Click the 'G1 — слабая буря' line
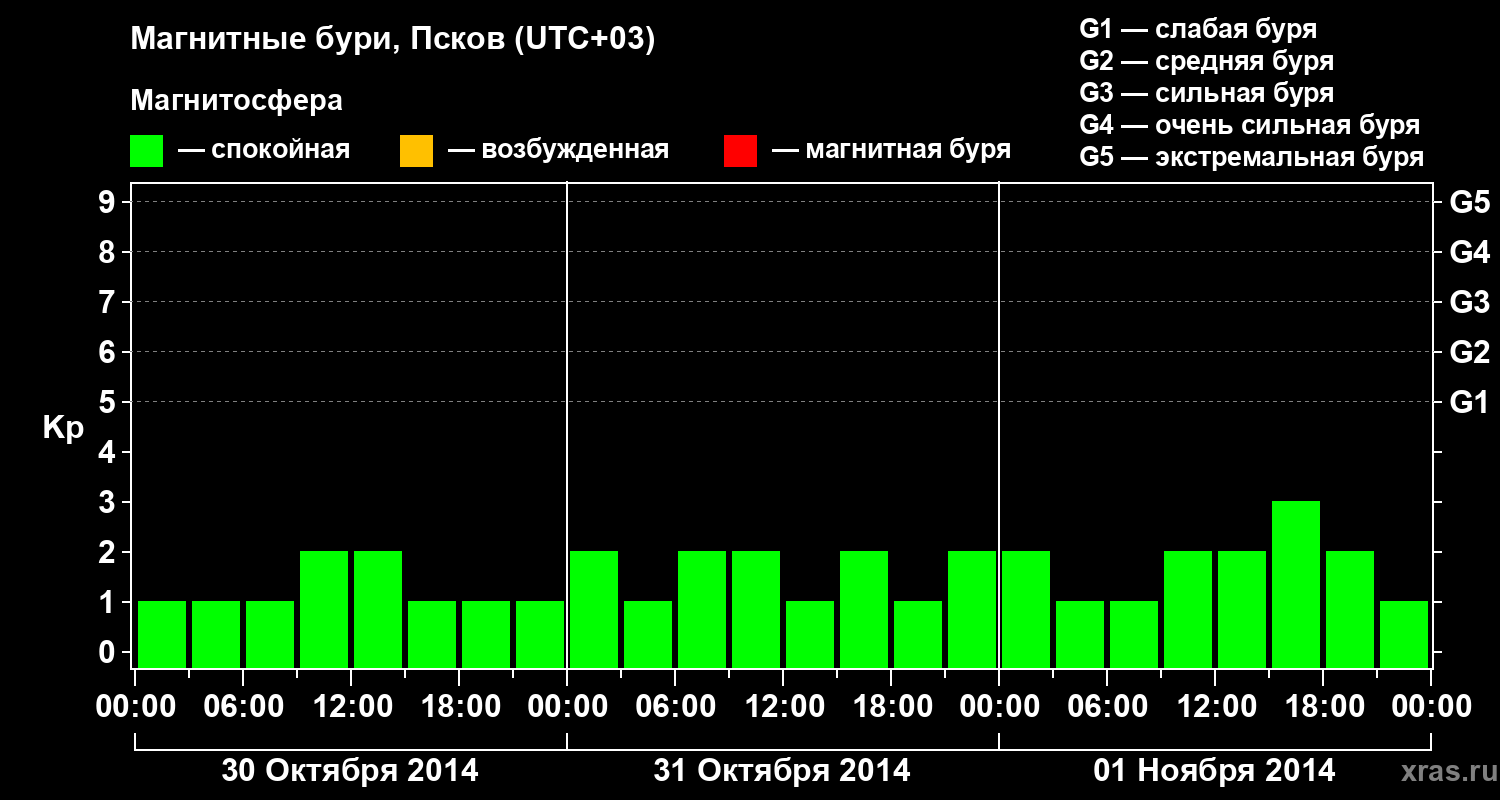The image size is (1500, 800). (x=1198, y=29)
